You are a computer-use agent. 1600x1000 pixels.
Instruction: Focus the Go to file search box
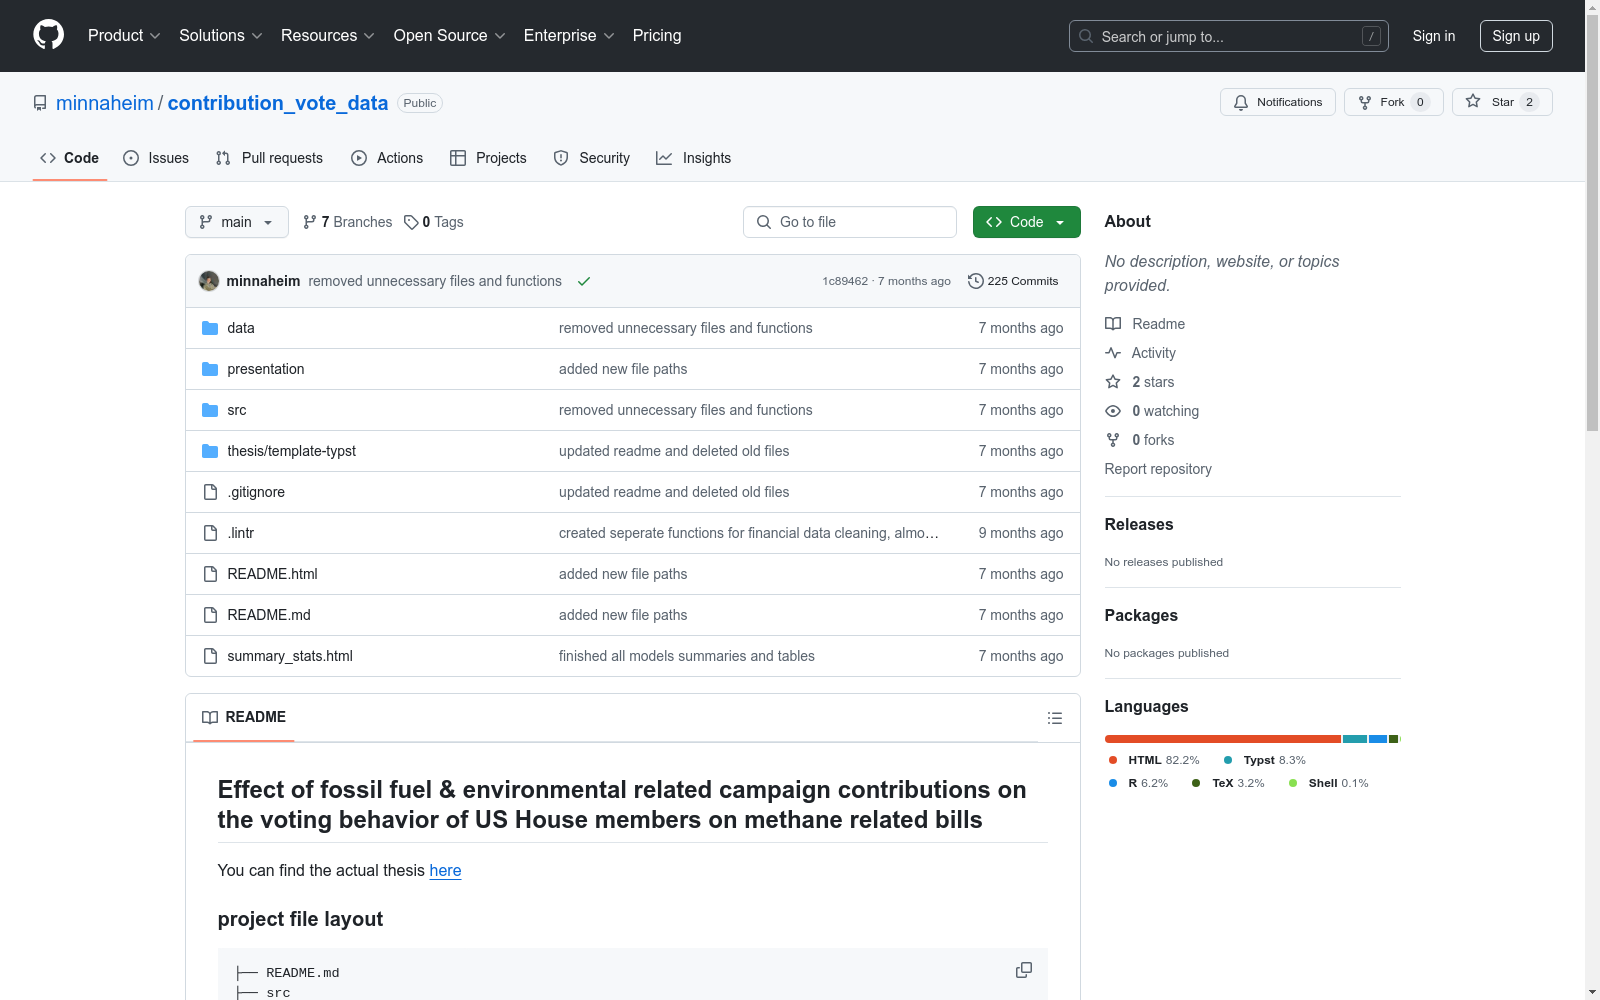(x=850, y=222)
